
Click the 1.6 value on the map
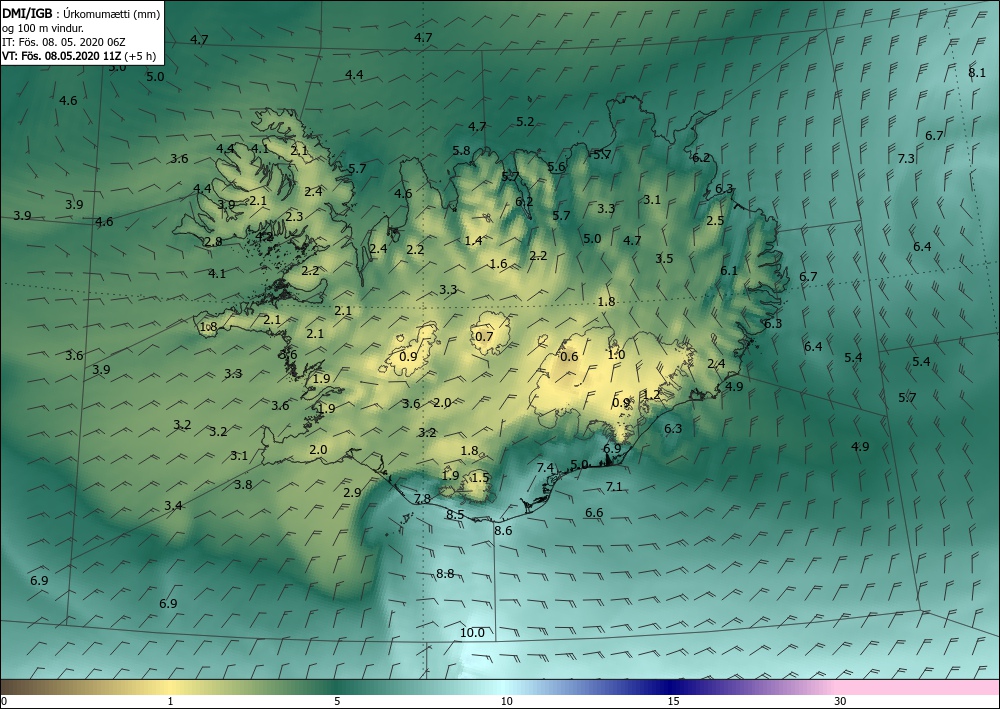coord(498,263)
